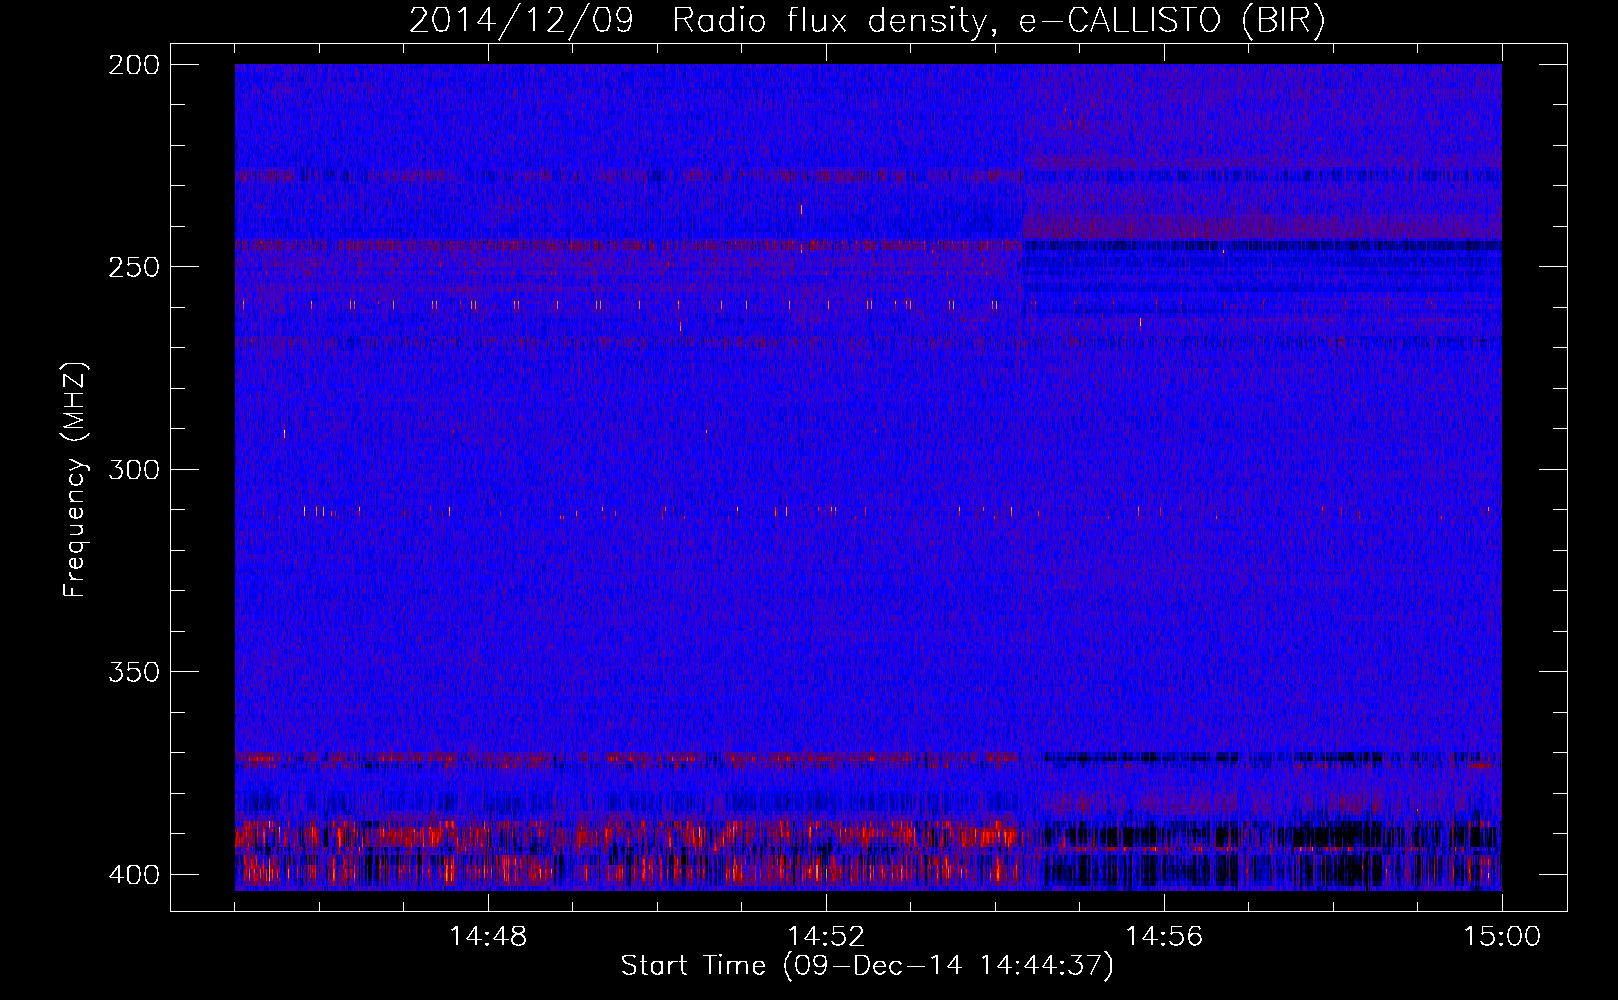Screen dimensions: 1618x1000
Task: Click the 14:52 time tick label
Action: (826, 937)
